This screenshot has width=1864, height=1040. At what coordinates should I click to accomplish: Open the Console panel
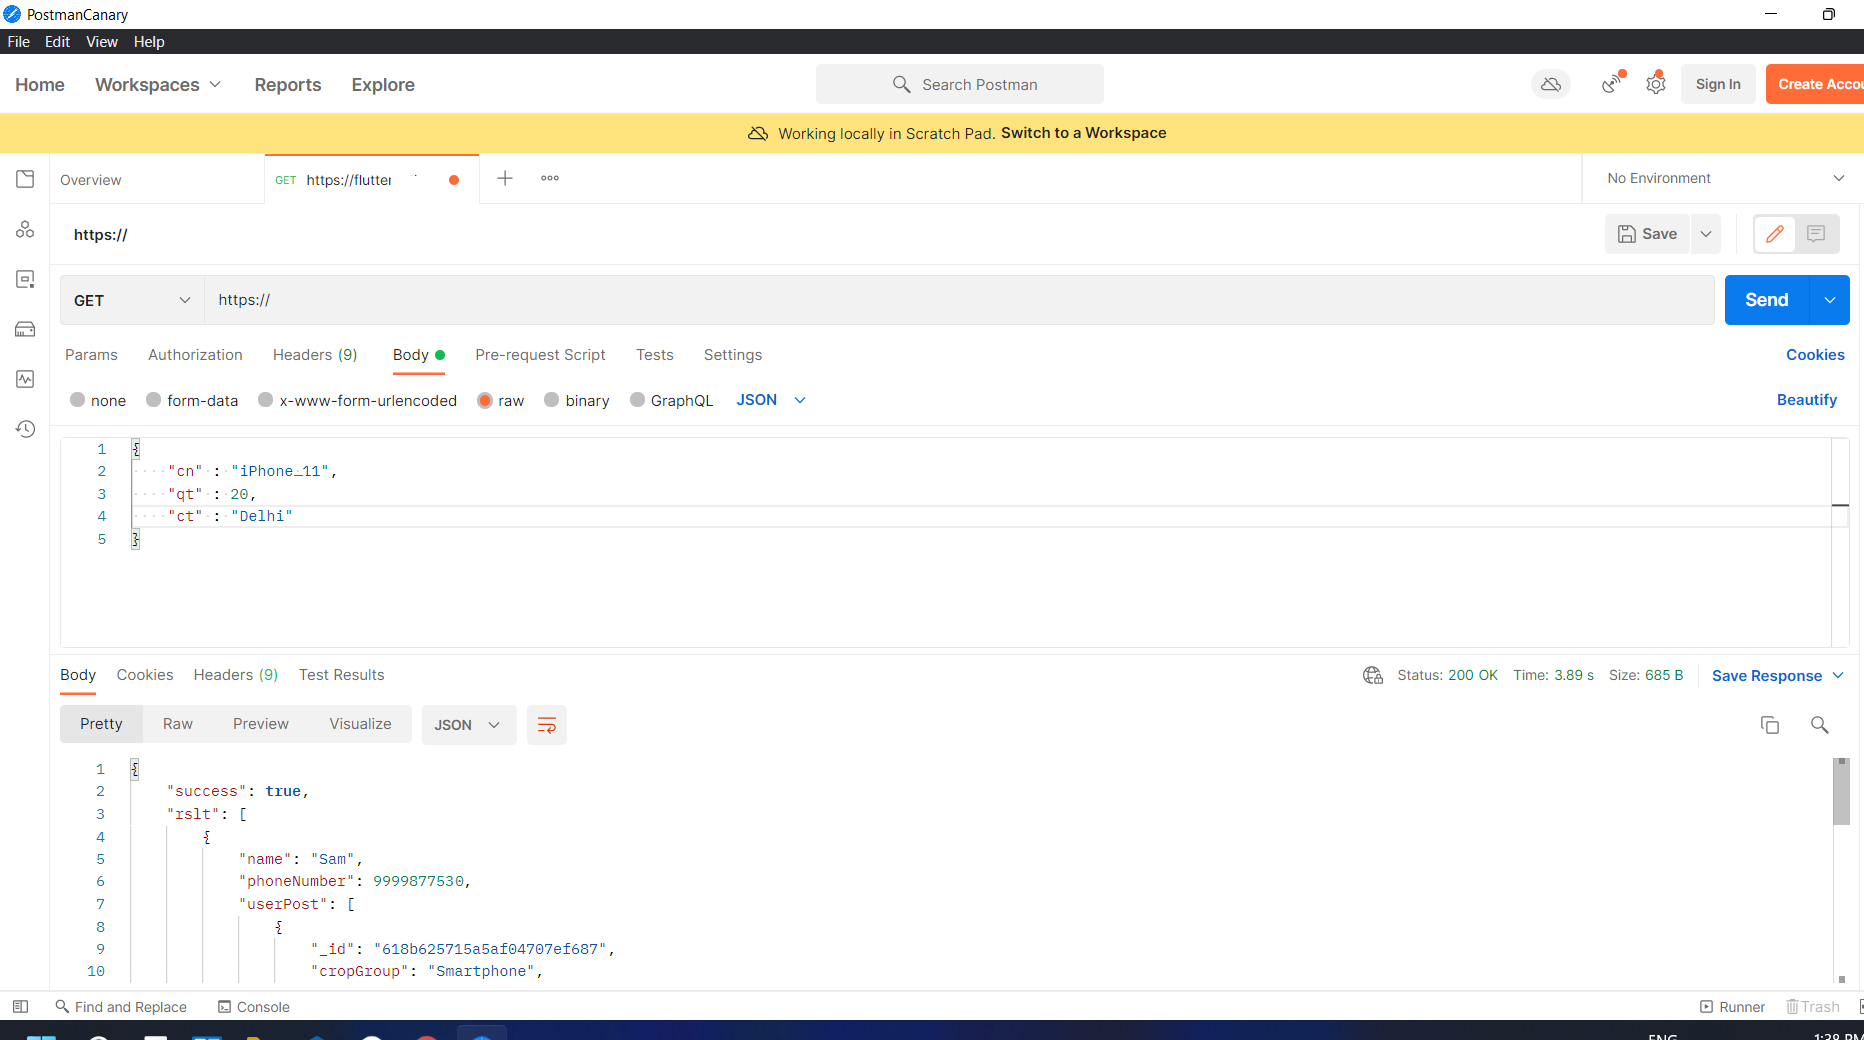coord(254,1007)
